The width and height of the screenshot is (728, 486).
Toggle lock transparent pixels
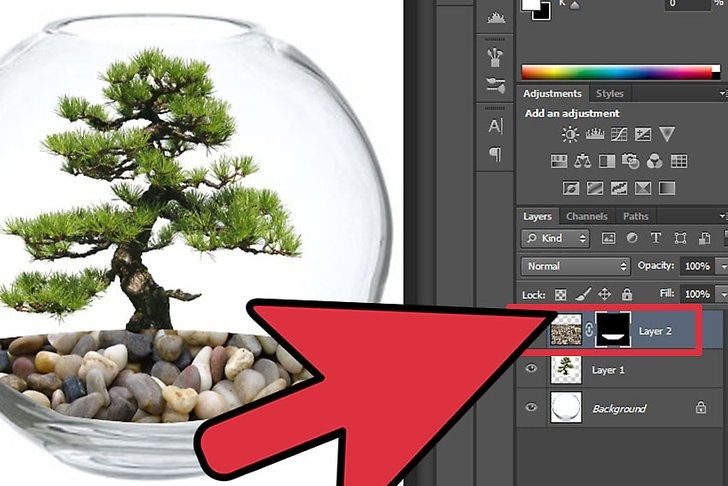tap(560, 295)
